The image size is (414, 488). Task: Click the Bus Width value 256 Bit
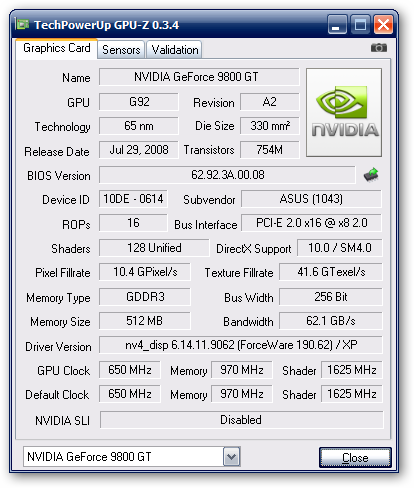coord(331,297)
